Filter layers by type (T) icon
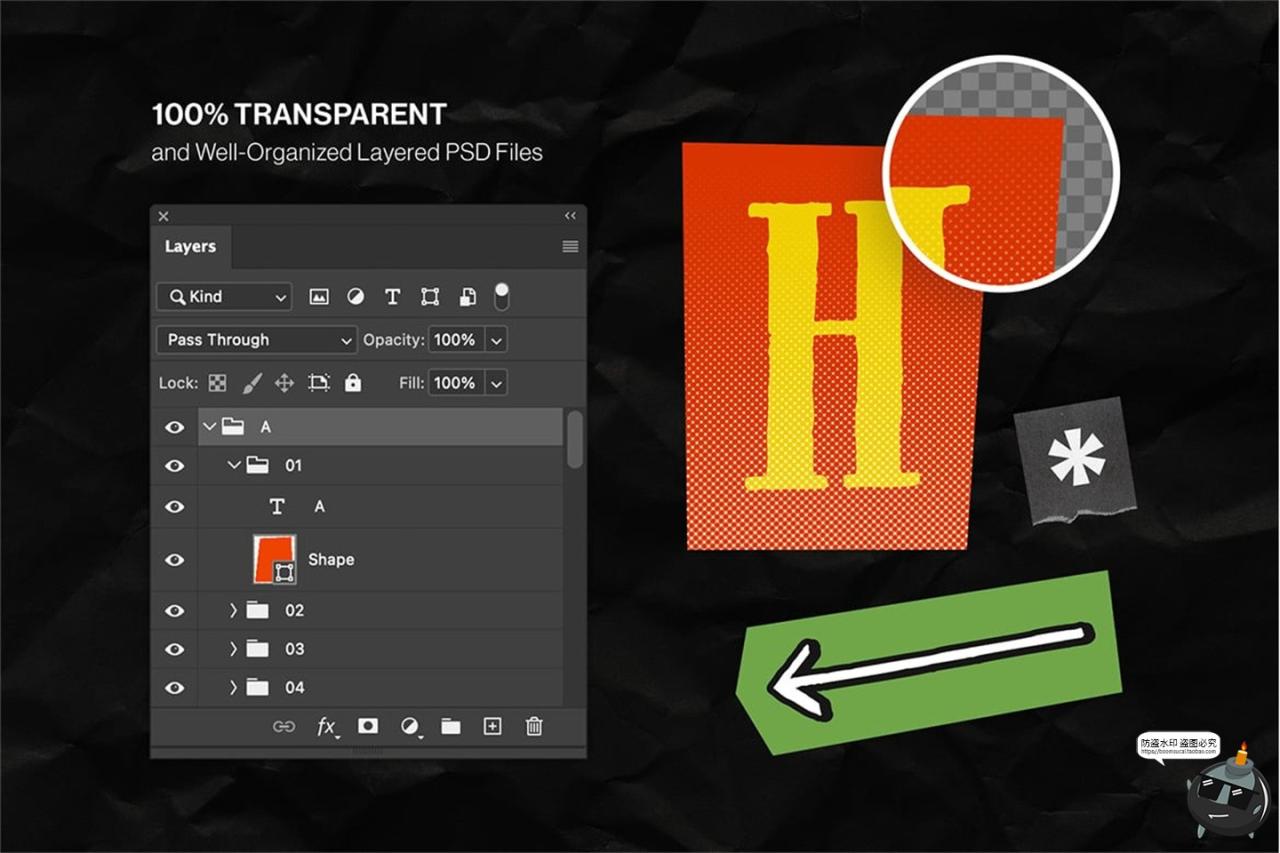The width and height of the screenshot is (1280, 853). (x=392, y=297)
